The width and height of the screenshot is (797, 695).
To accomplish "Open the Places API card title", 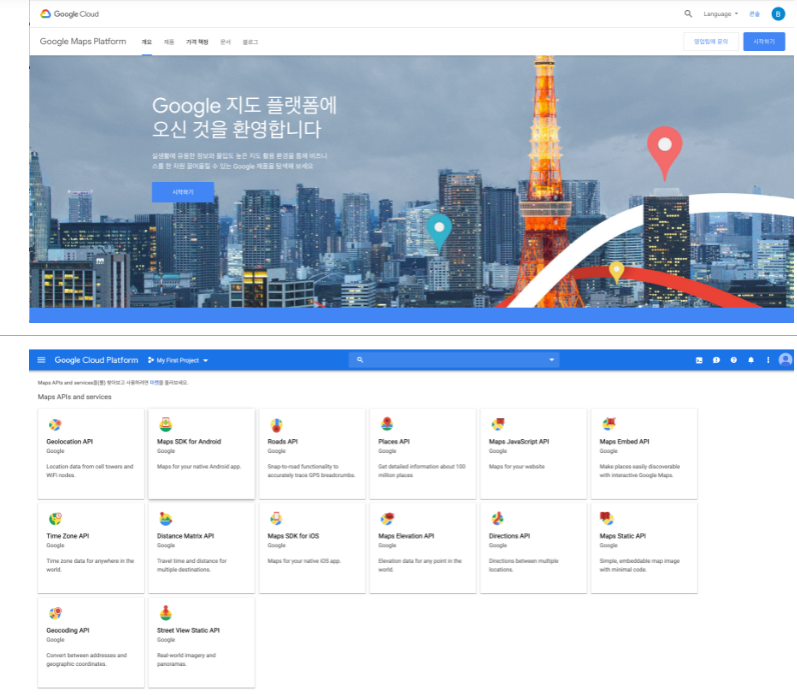I will coord(394,441).
